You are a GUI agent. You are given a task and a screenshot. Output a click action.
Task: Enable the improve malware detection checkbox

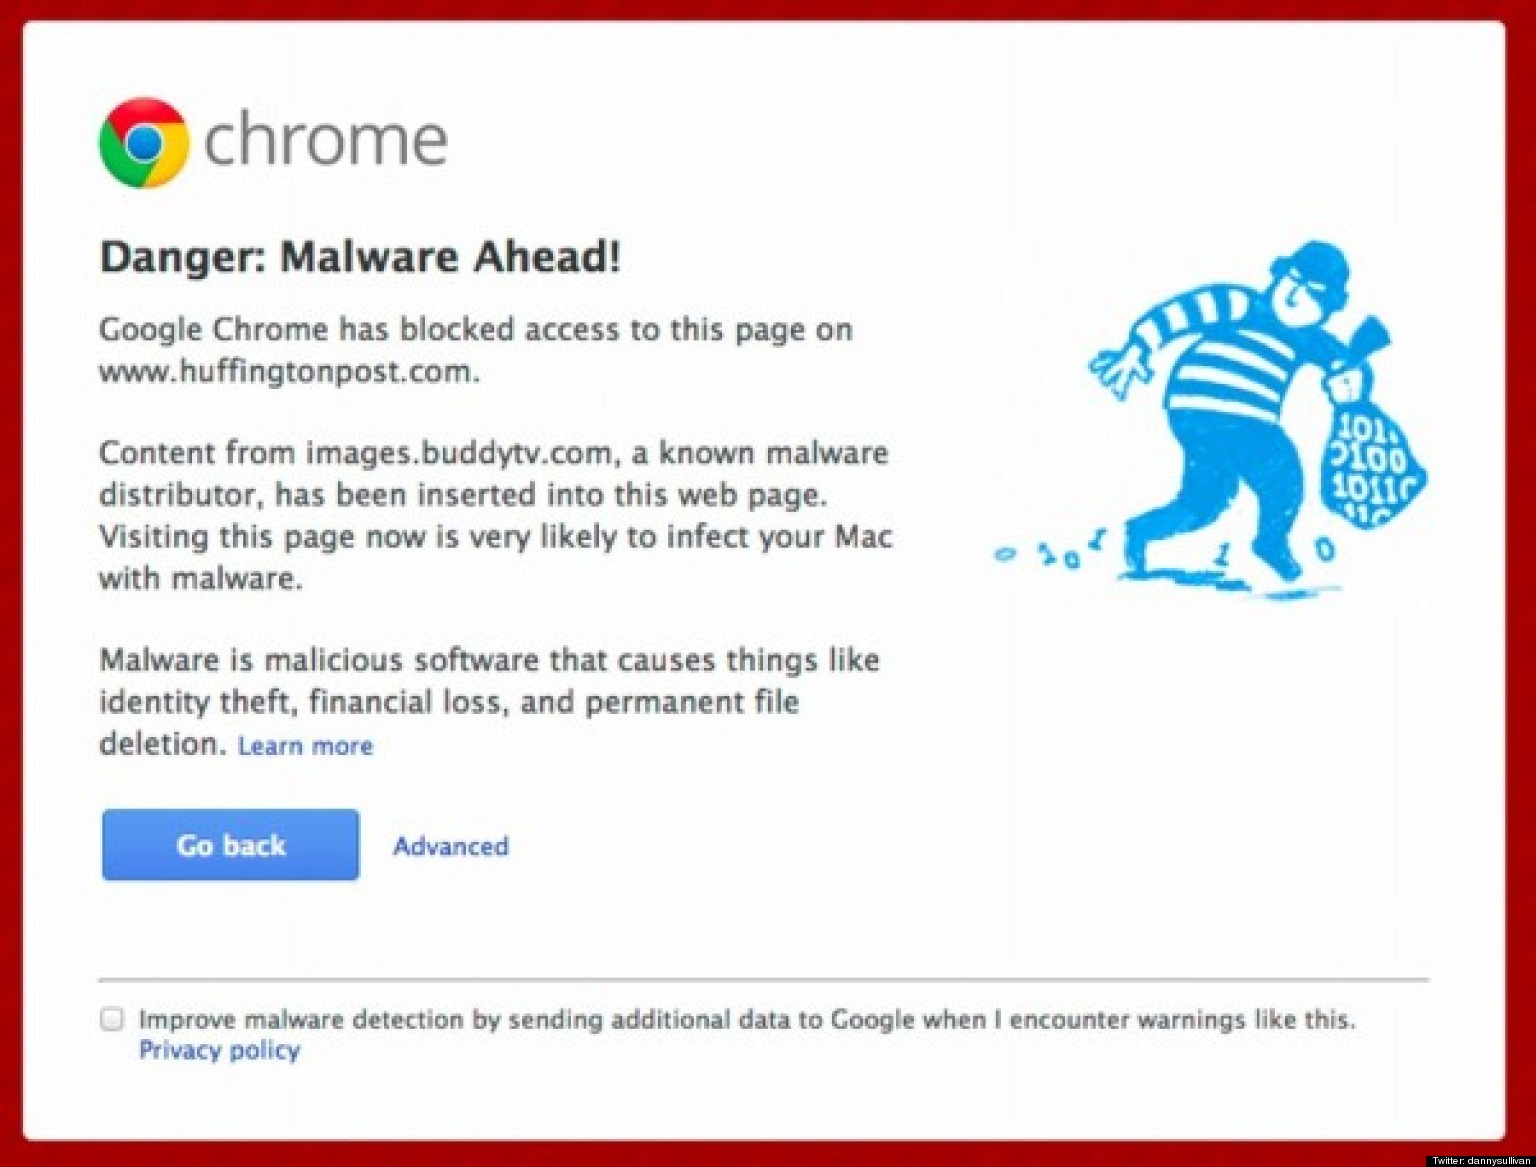pyautogui.click(x=110, y=1018)
